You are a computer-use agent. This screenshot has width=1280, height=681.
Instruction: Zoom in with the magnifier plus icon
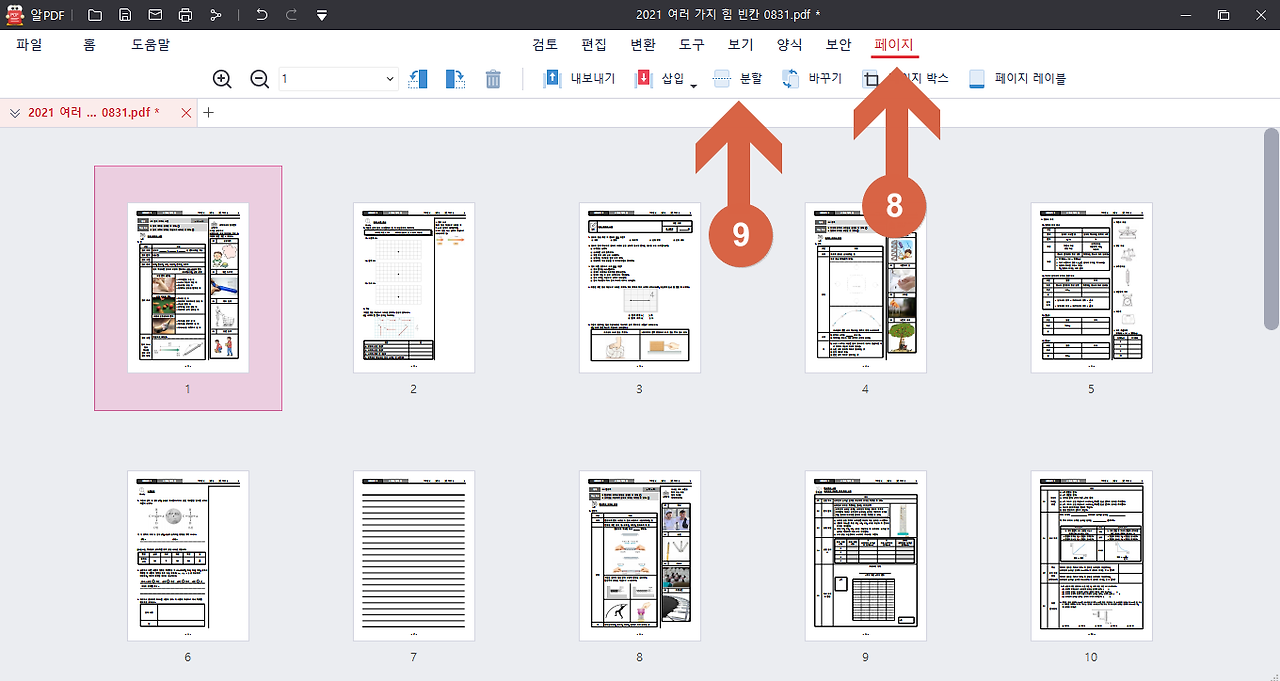221,78
